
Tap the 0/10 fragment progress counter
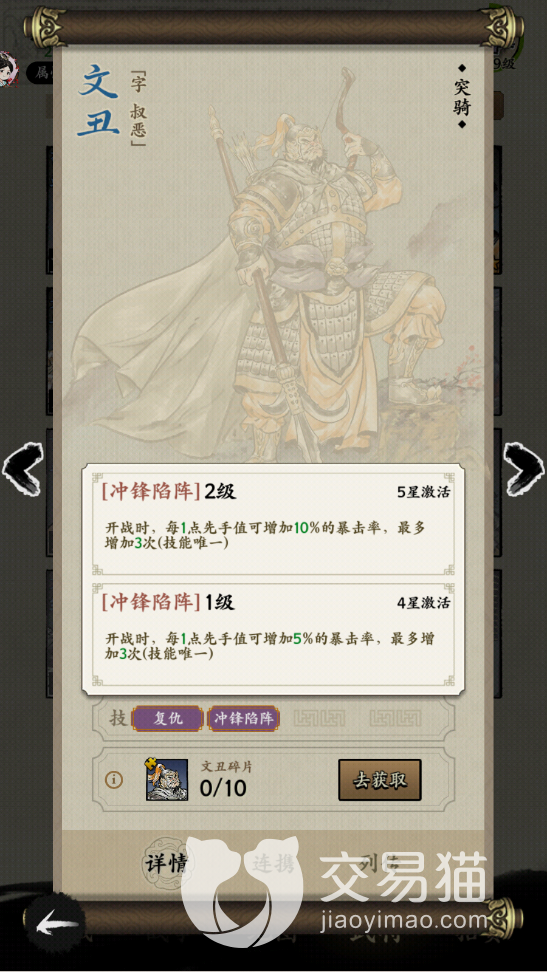point(223,788)
